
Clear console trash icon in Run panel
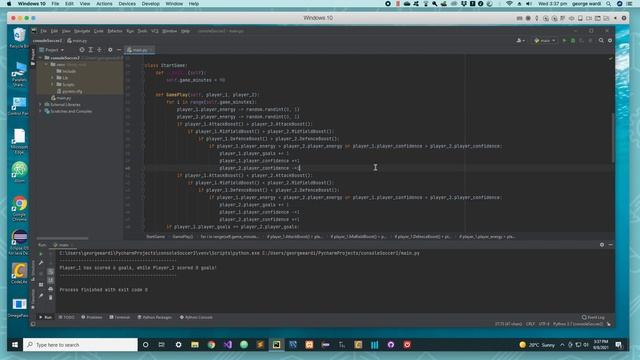coord(51,298)
